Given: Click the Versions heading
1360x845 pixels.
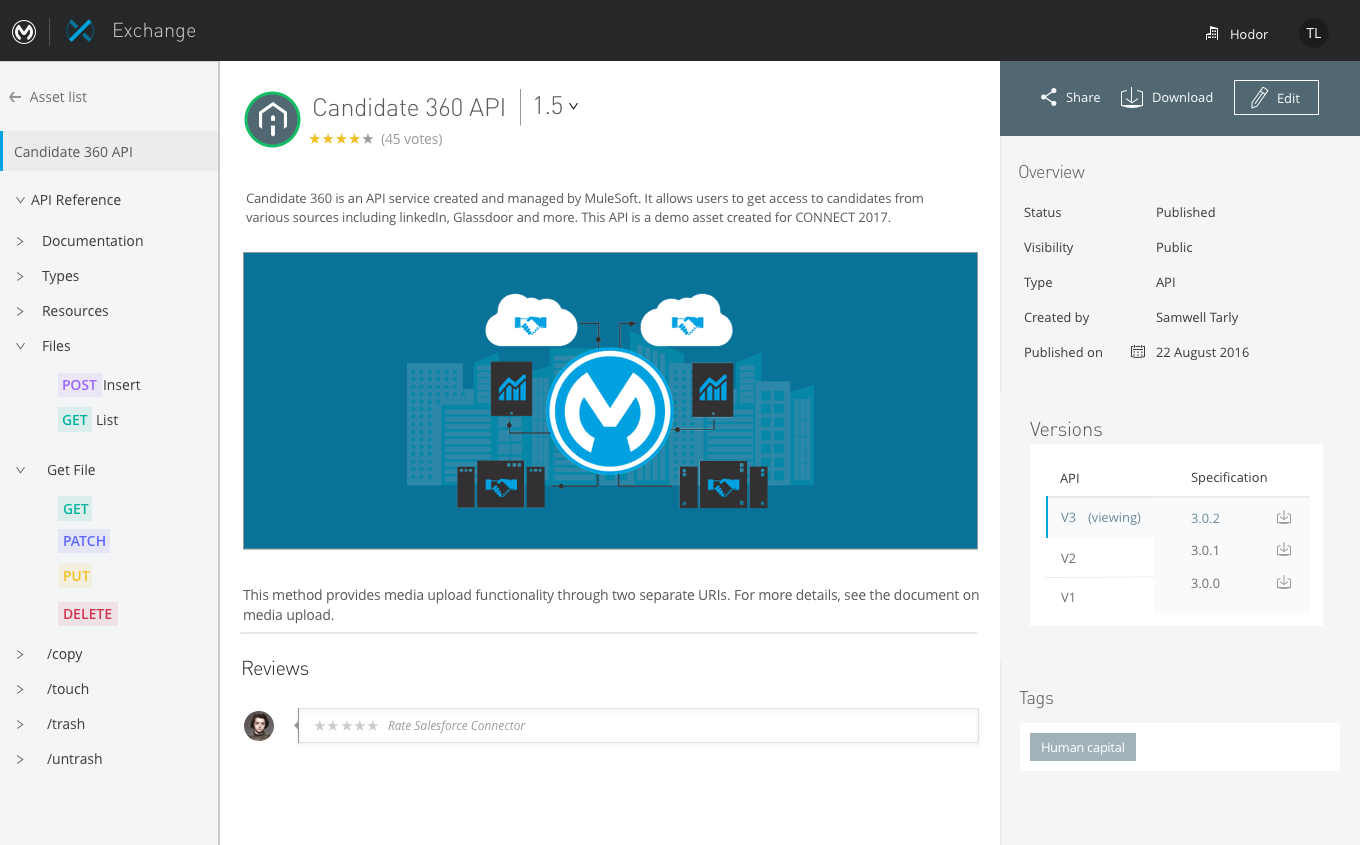Looking at the screenshot, I should (x=1066, y=429).
